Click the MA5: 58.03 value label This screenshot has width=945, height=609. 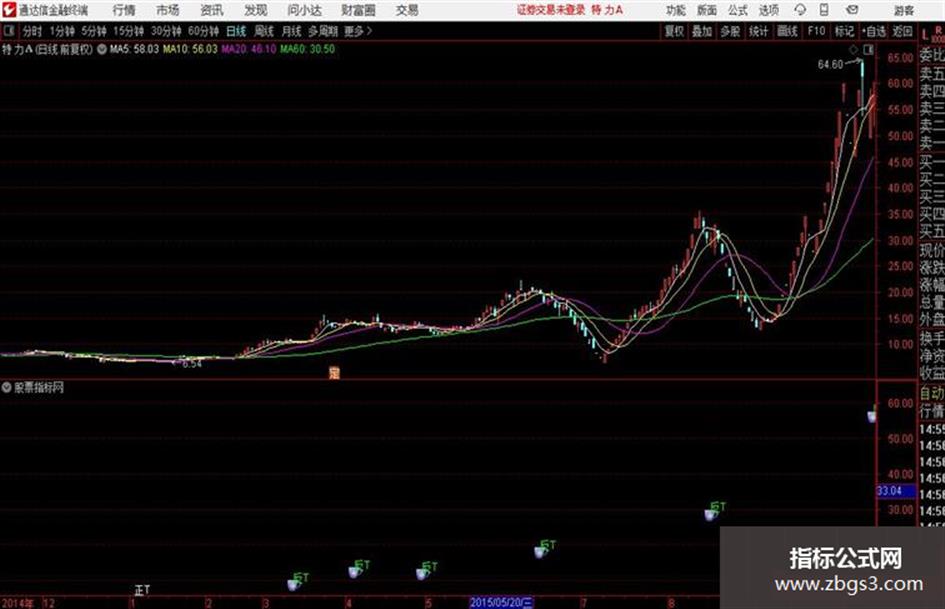[134, 49]
